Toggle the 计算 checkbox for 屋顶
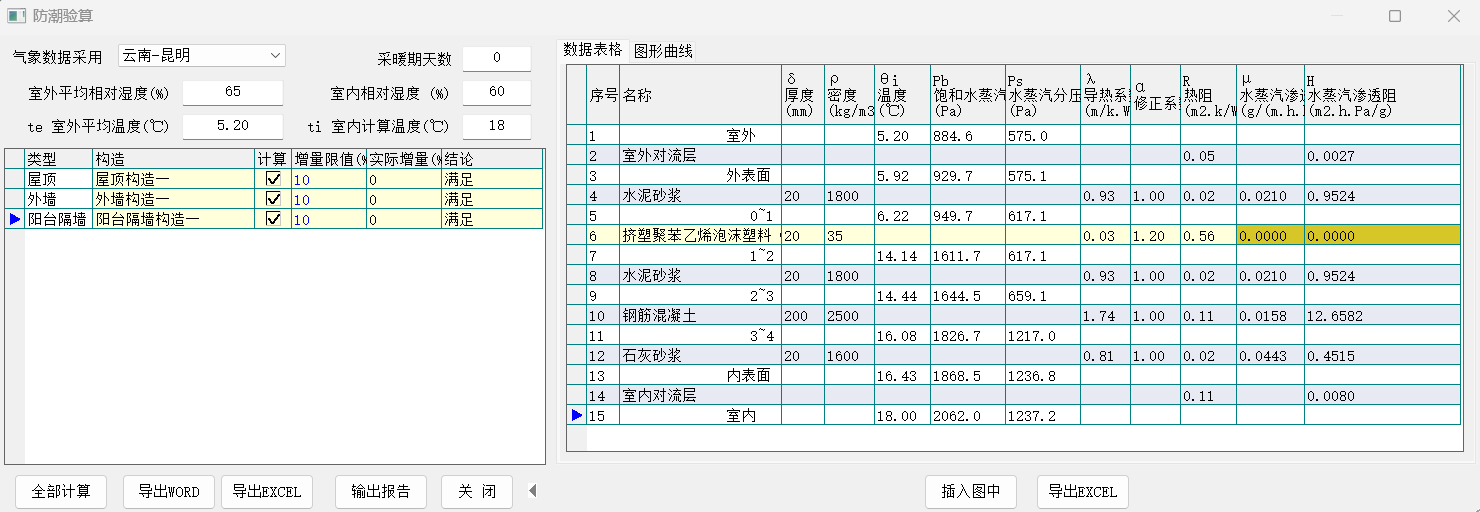This screenshot has height=512, width=1480. 273,179
